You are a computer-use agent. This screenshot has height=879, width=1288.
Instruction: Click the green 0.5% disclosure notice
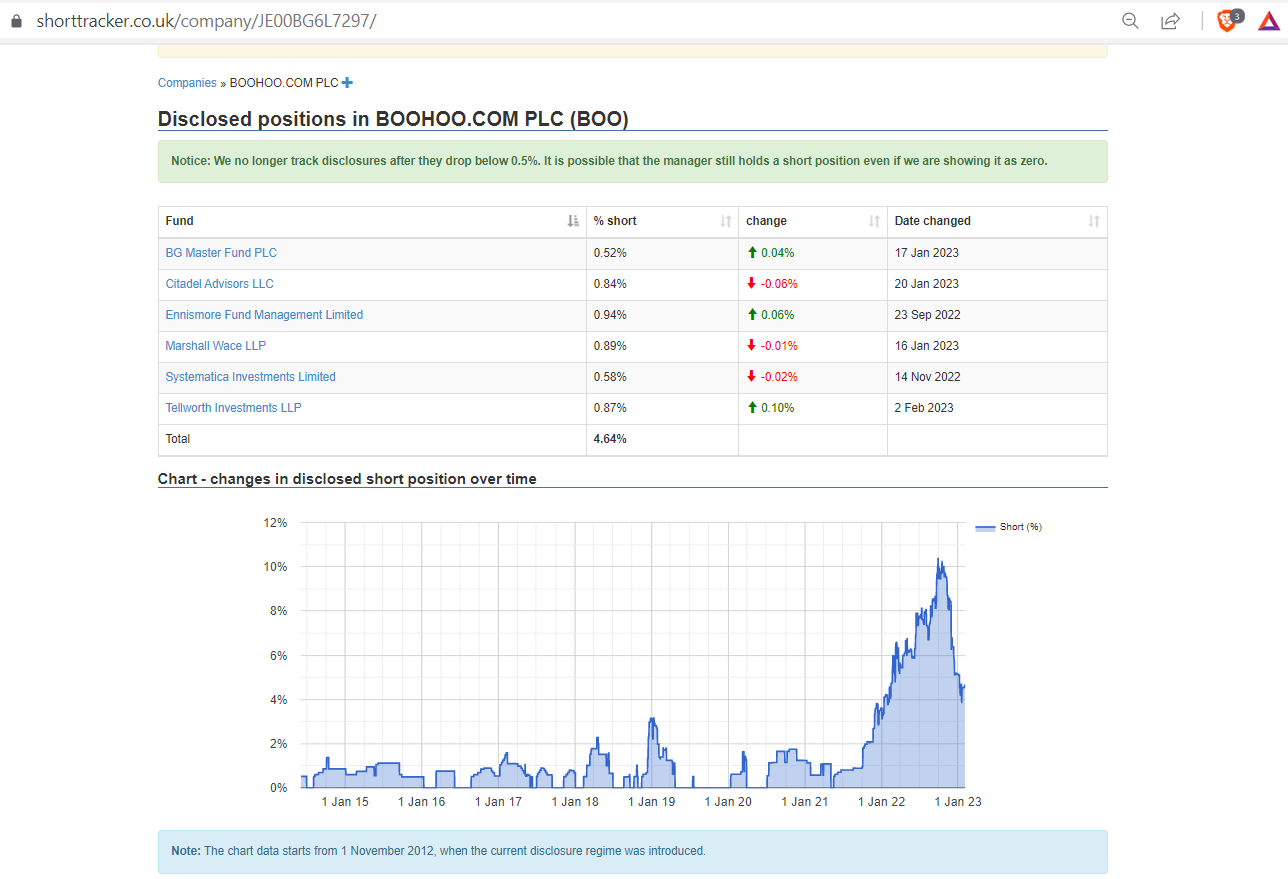[x=632, y=161]
